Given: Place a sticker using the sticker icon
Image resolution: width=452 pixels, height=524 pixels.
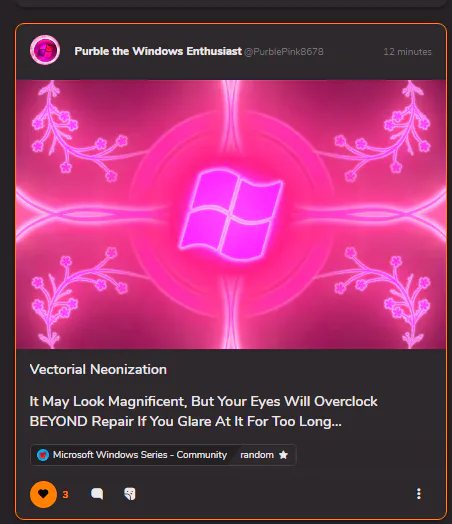Looking at the screenshot, I should click(x=130, y=494).
